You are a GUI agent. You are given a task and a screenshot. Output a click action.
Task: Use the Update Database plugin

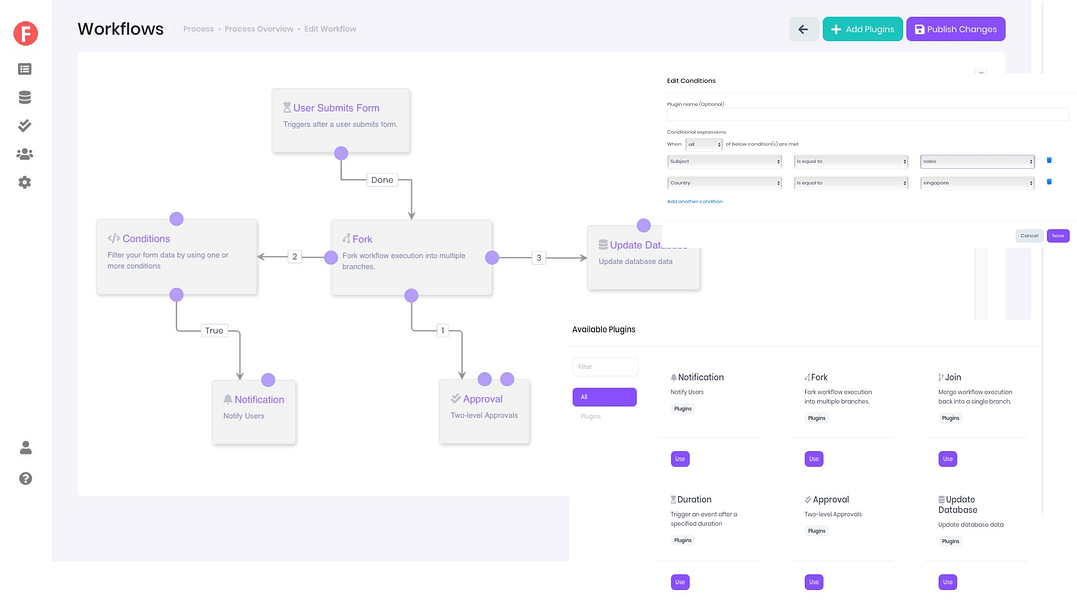(948, 582)
